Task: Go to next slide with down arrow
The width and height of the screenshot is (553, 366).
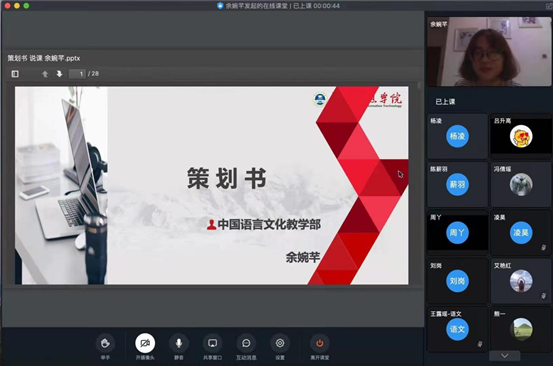Action: pyautogui.click(x=59, y=74)
